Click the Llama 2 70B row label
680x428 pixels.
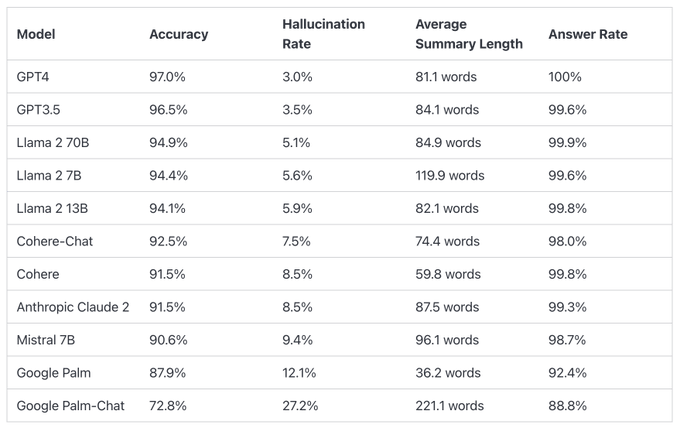53,143
